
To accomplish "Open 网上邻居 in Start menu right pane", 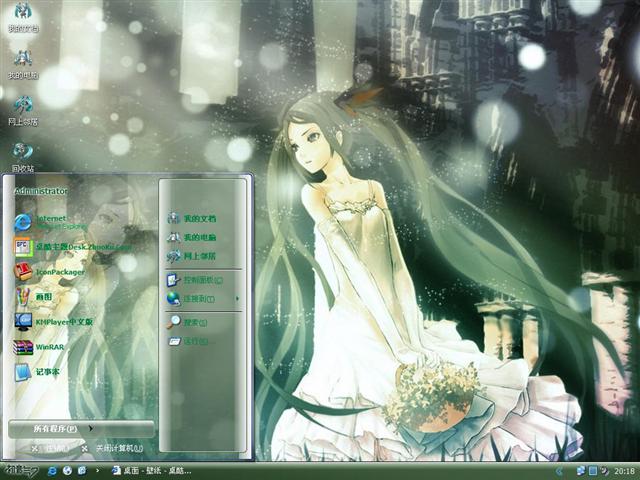I will (x=192, y=256).
